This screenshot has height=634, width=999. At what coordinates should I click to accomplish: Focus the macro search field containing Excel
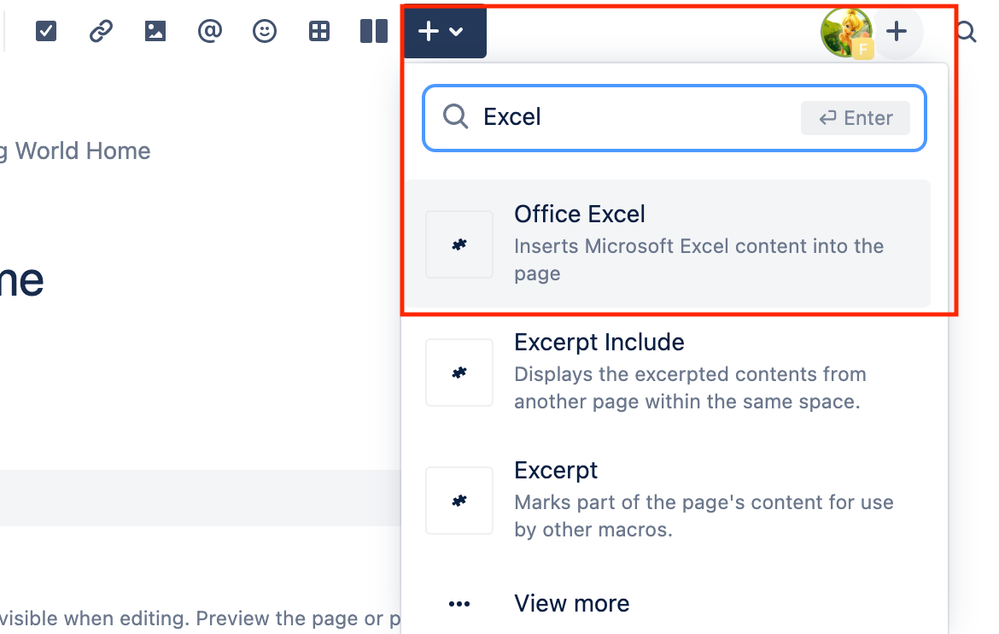point(674,118)
